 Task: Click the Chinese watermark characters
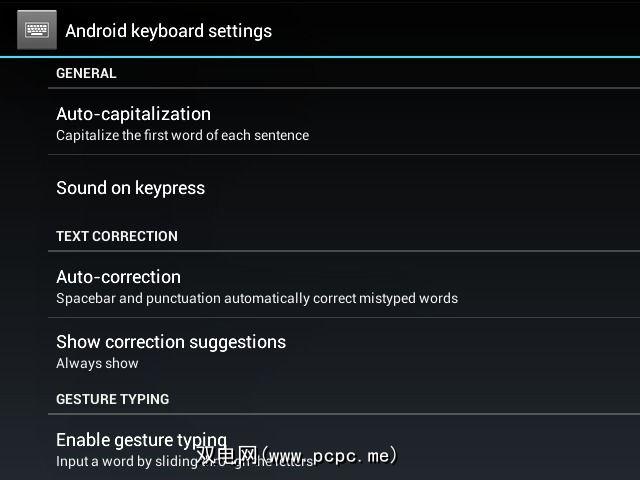227,455
